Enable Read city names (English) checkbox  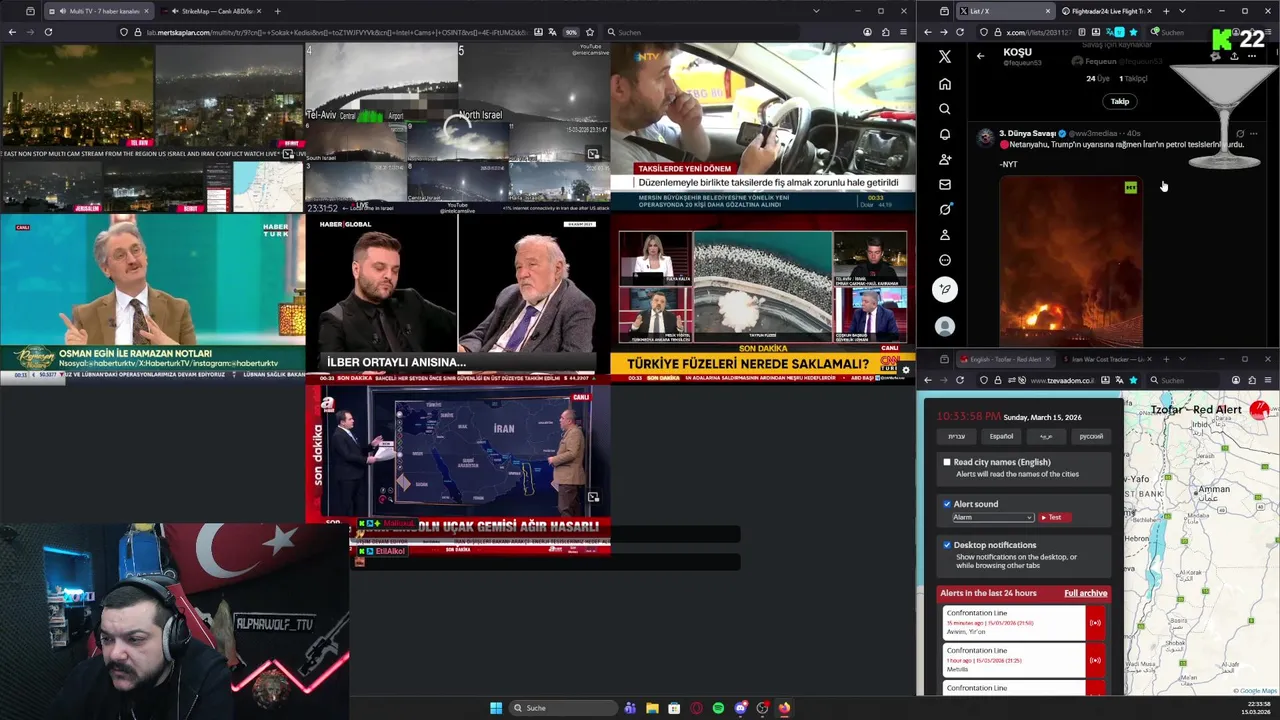coord(947,462)
